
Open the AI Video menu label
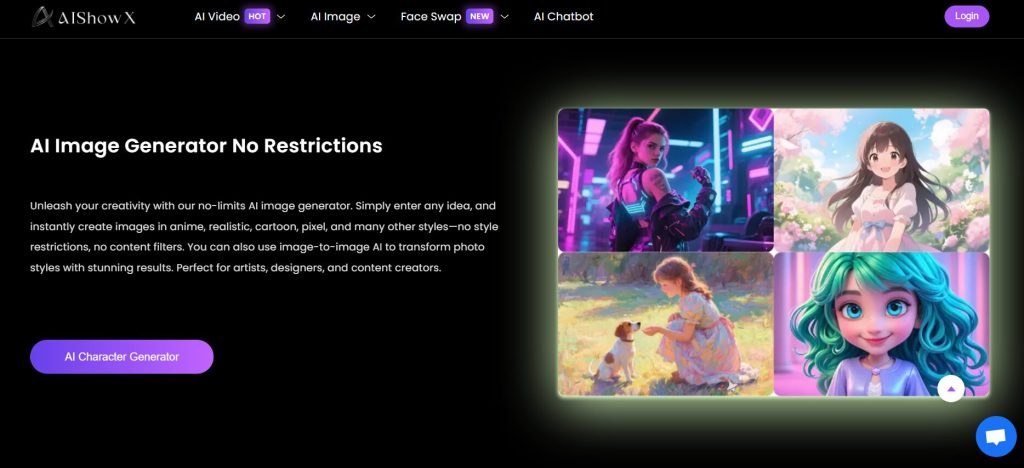coord(217,16)
